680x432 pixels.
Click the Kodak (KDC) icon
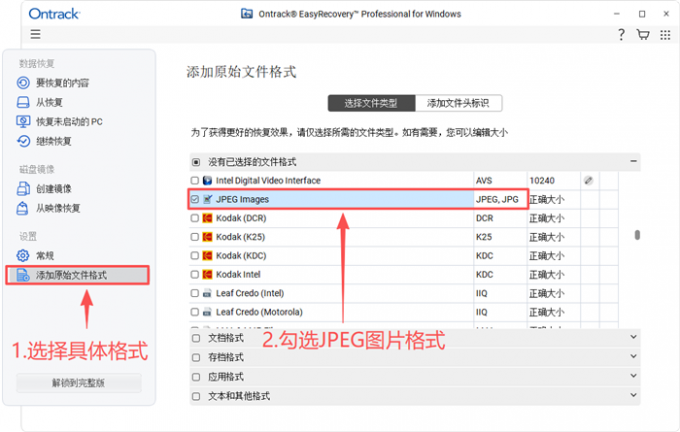pyautogui.click(x=208, y=255)
